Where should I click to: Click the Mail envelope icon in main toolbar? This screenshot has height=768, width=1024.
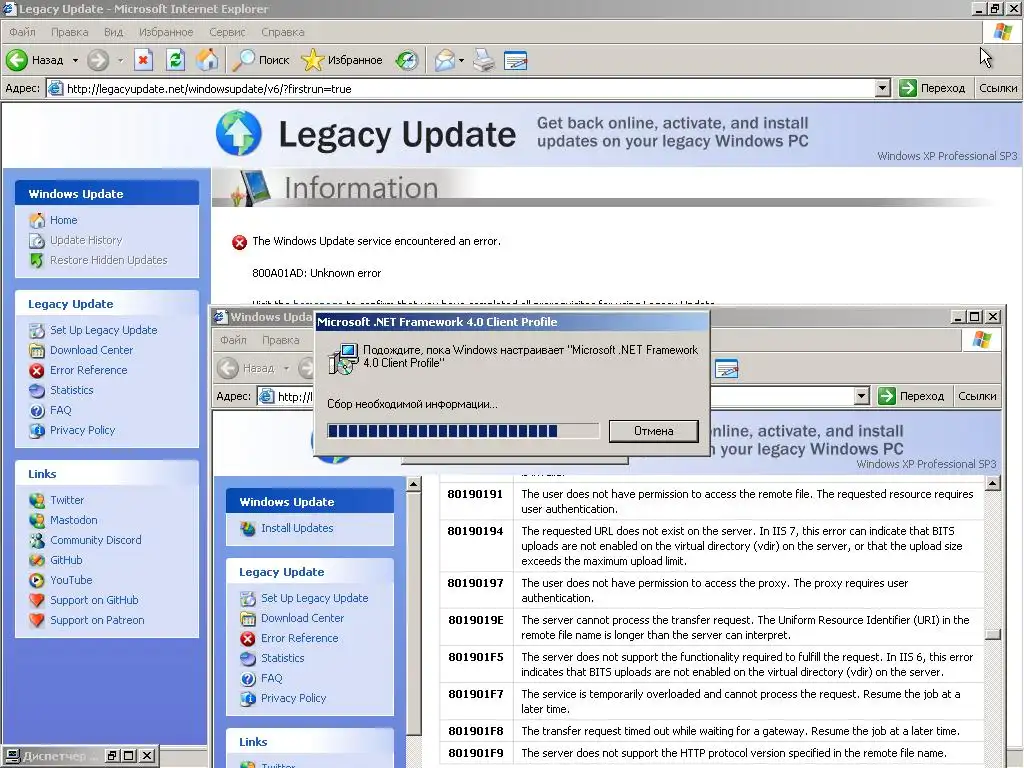click(444, 60)
